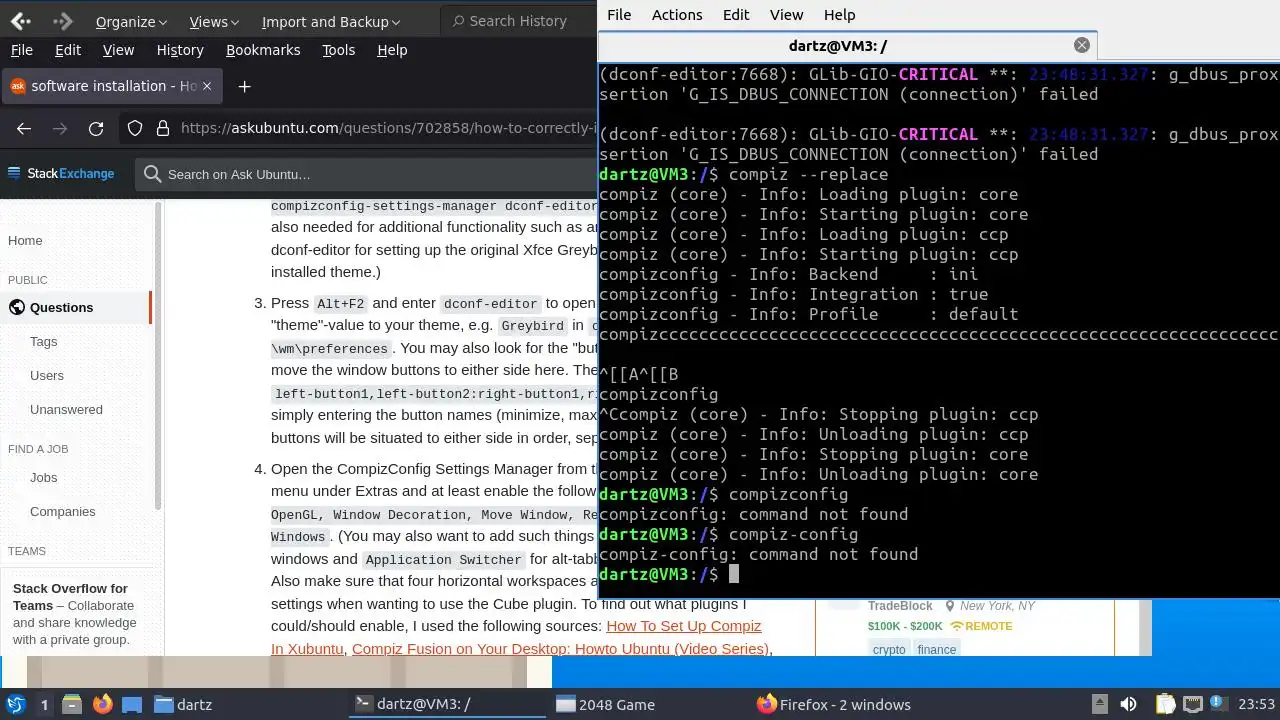Open terminal Help menu
Image resolution: width=1280 pixels, height=720 pixels.
tap(839, 15)
